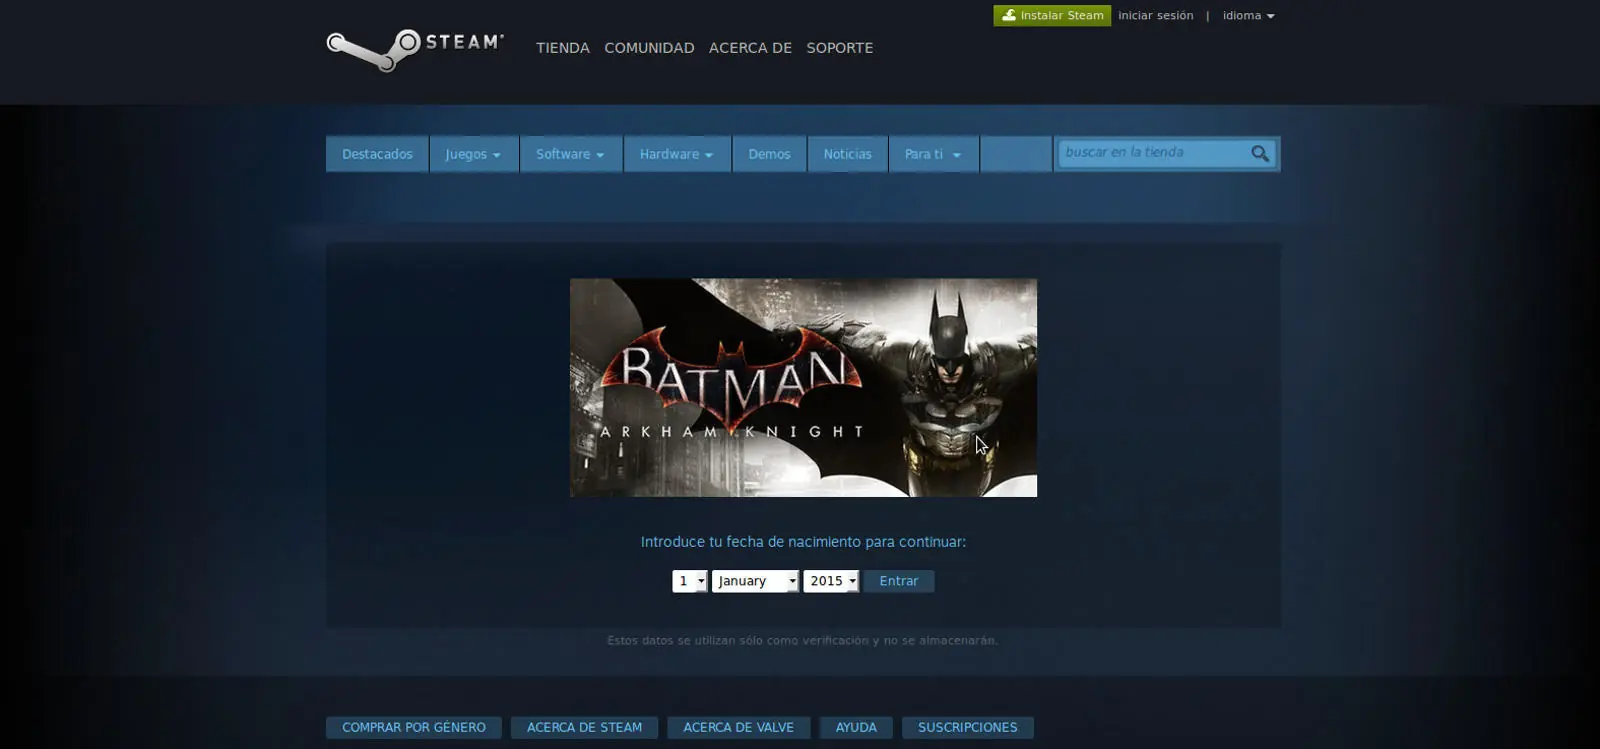Image resolution: width=1600 pixels, height=749 pixels.
Task: Click the Instalar Steam button
Action: pyautogui.click(x=1052, y=15)
